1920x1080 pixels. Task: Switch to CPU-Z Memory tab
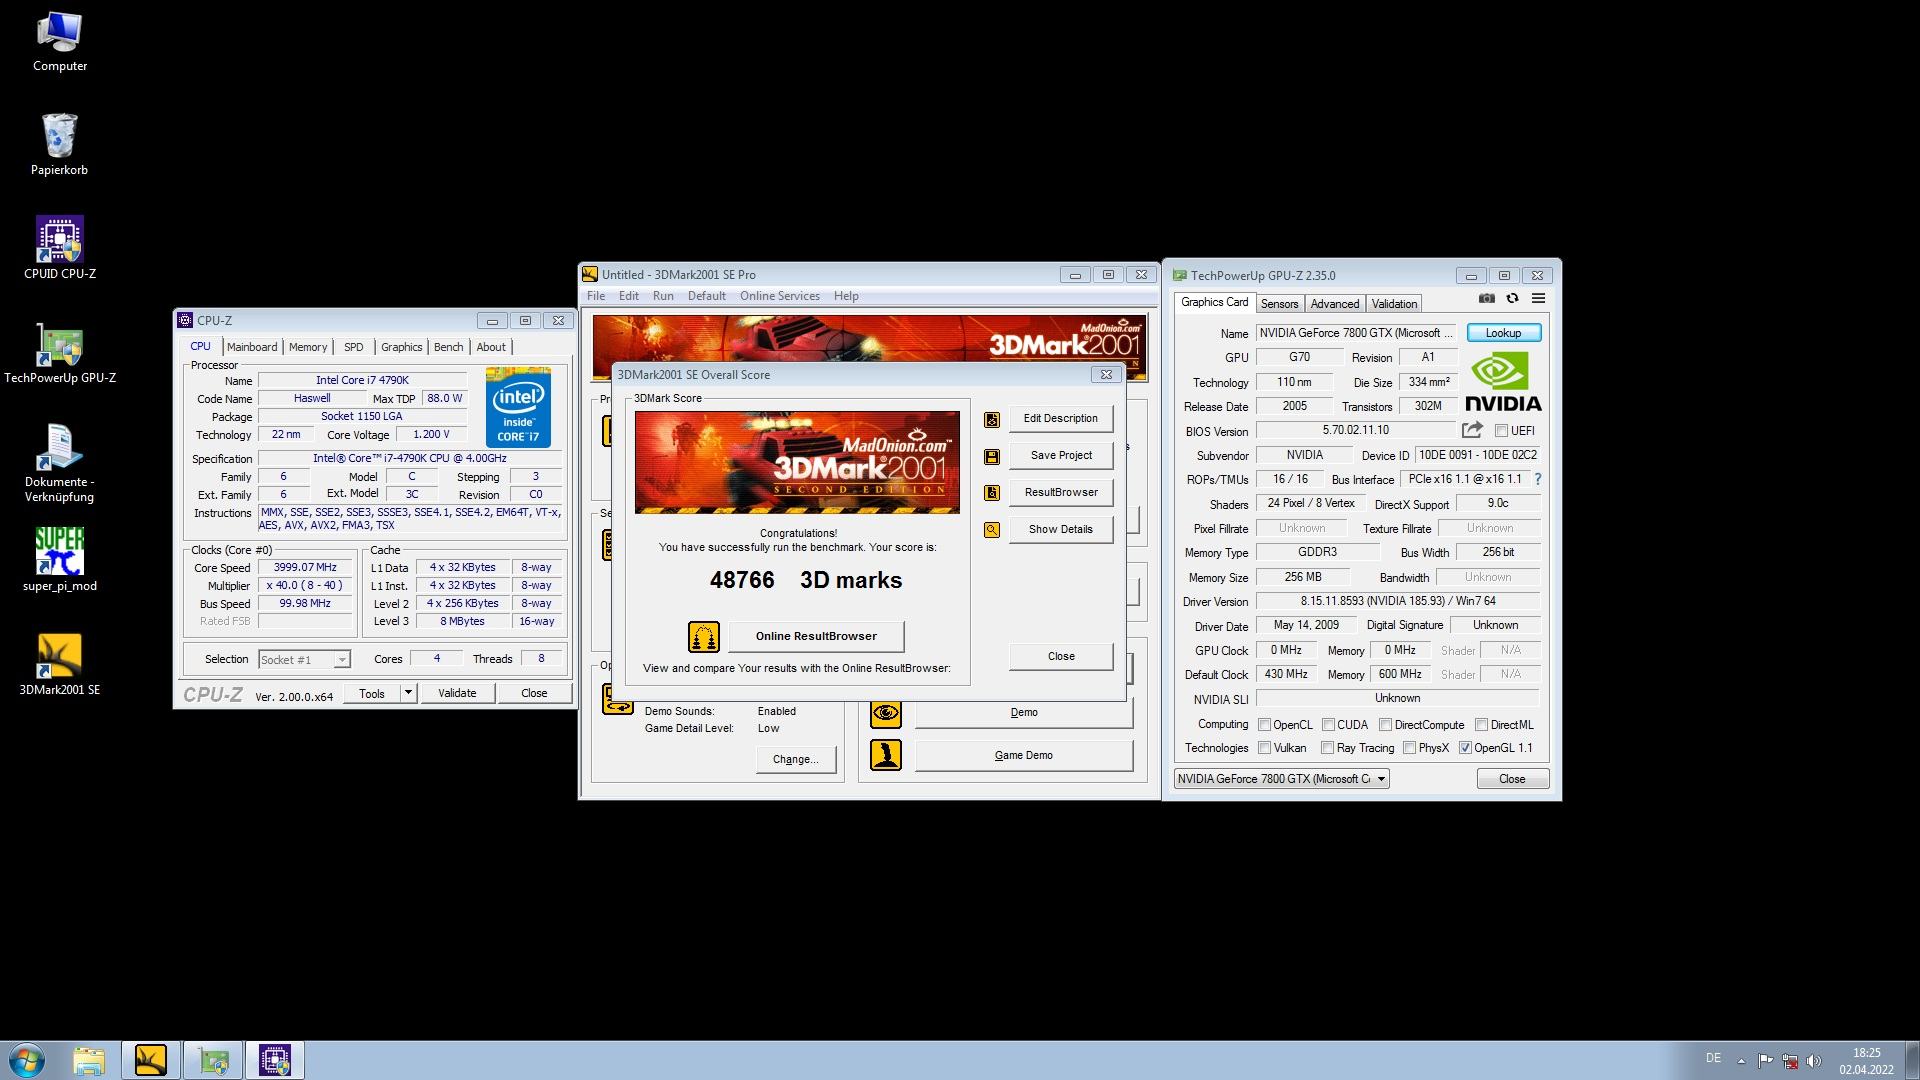(308, 347)
